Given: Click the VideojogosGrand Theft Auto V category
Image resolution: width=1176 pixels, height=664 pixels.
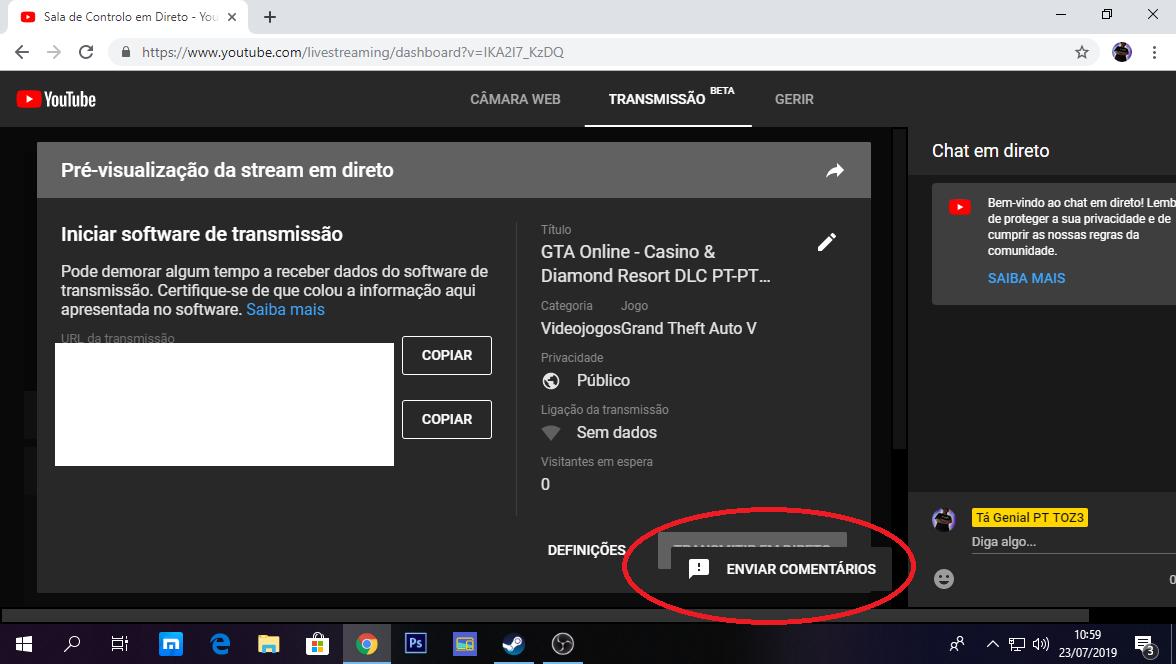Looking at the screenshot, I should pyautogui.click(x=649, y=329).
